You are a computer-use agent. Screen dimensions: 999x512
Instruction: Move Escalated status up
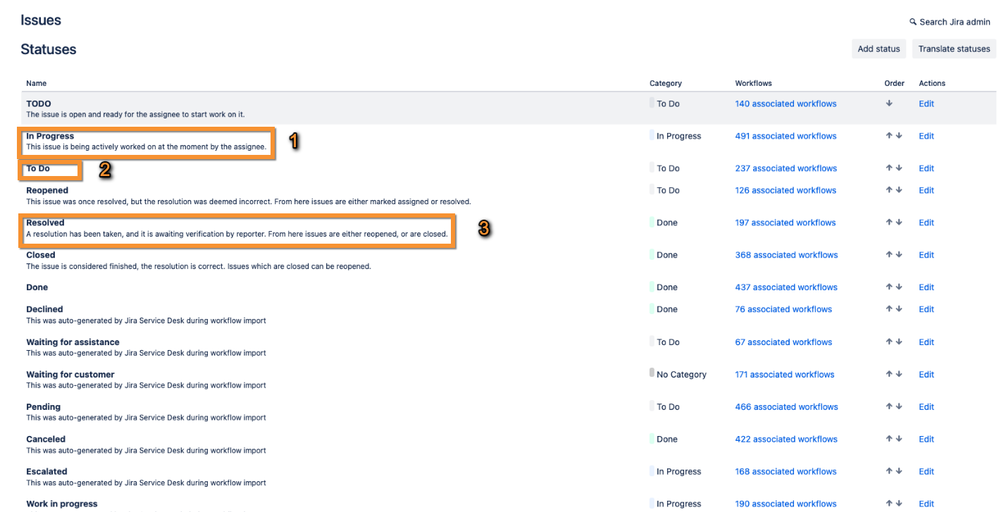(x=889, y=471)
